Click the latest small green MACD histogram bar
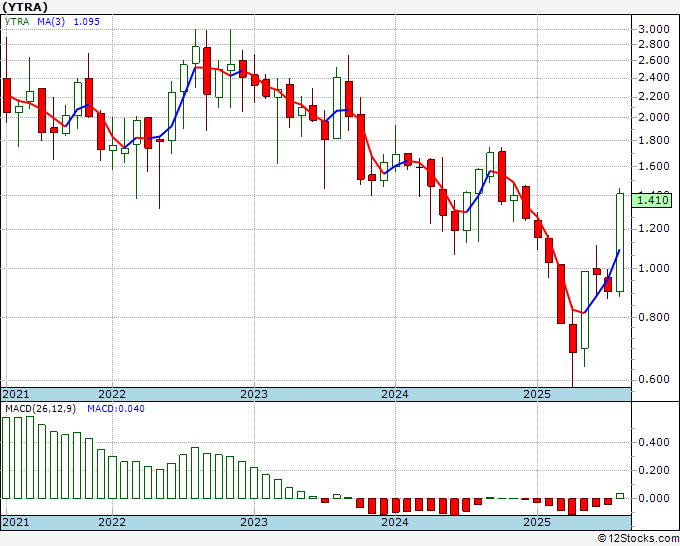This screenshot has width=680, height=546. (620, 496)
